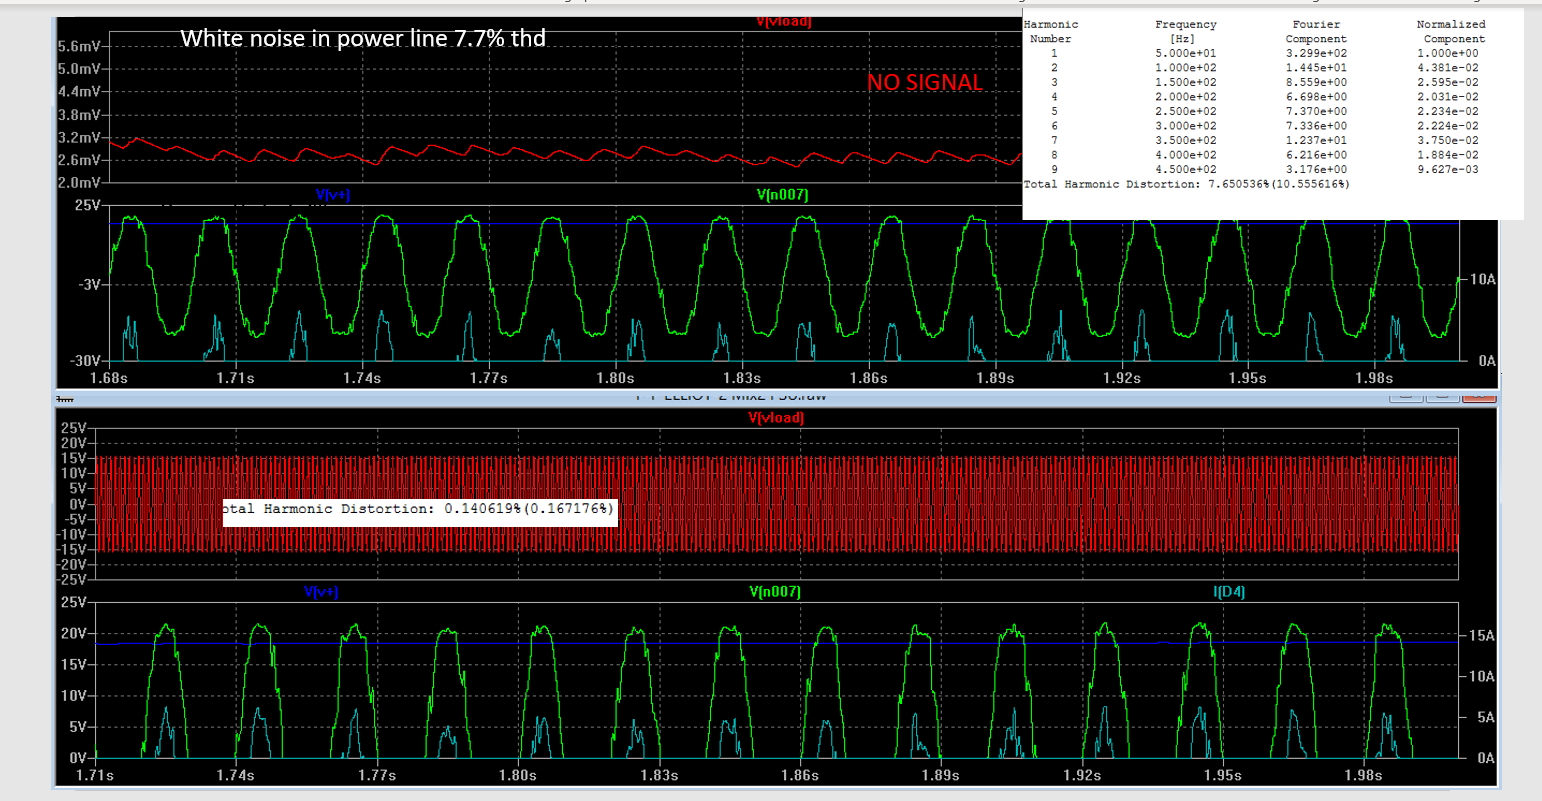Click the V(vload) label atop the upper plot

(x=783, y=22)
